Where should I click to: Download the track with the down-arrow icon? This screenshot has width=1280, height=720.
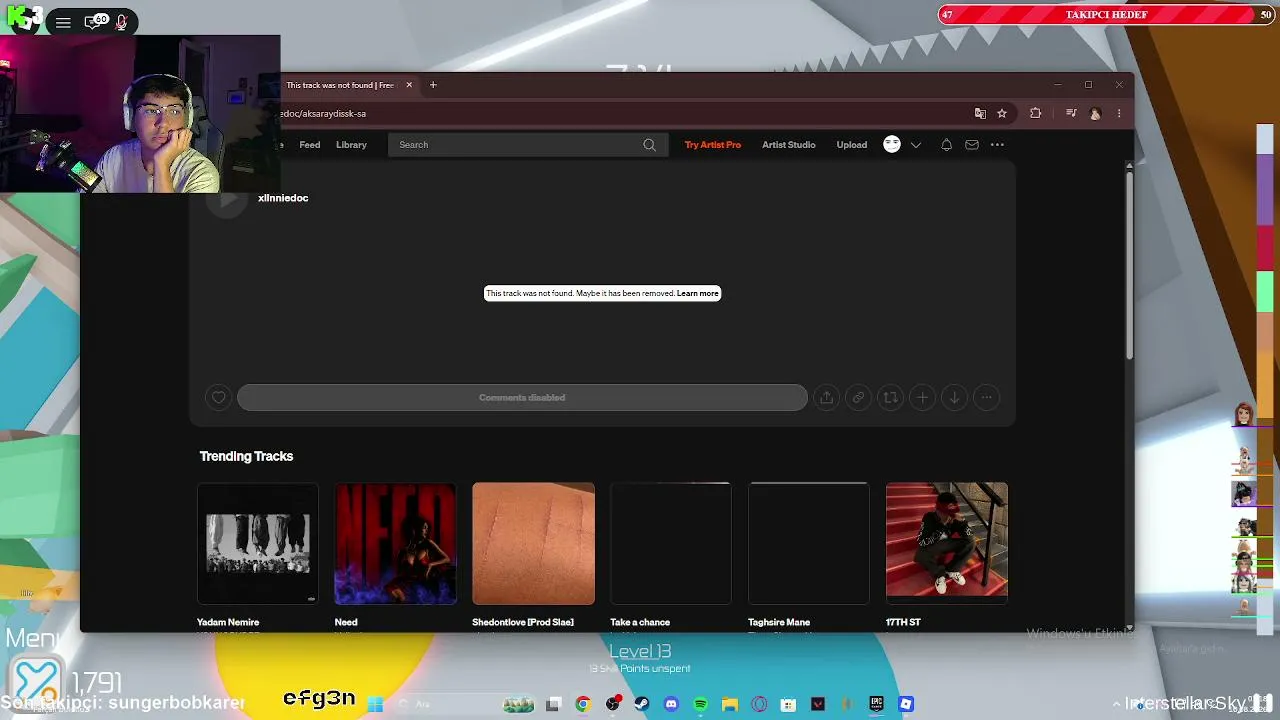[x=954, y=398]
